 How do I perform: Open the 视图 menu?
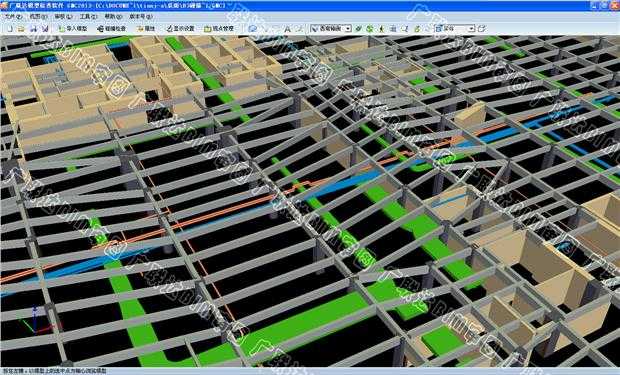point(38,17)
